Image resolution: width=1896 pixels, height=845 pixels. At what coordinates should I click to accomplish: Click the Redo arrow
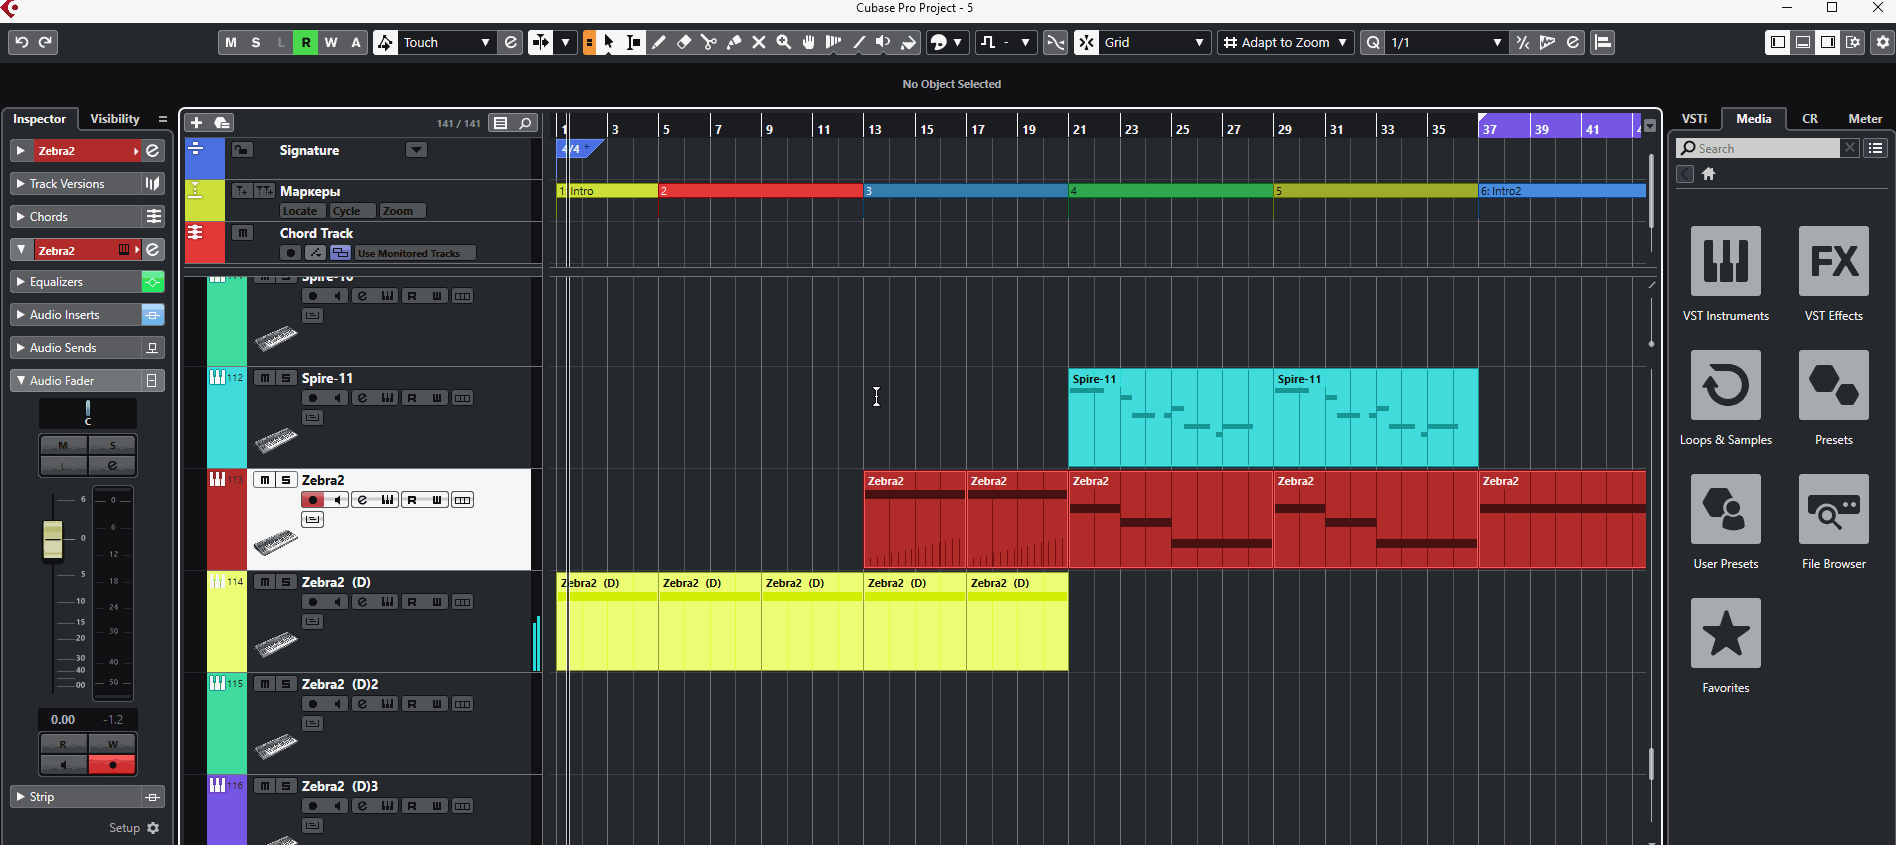click(x=45, y=42)
